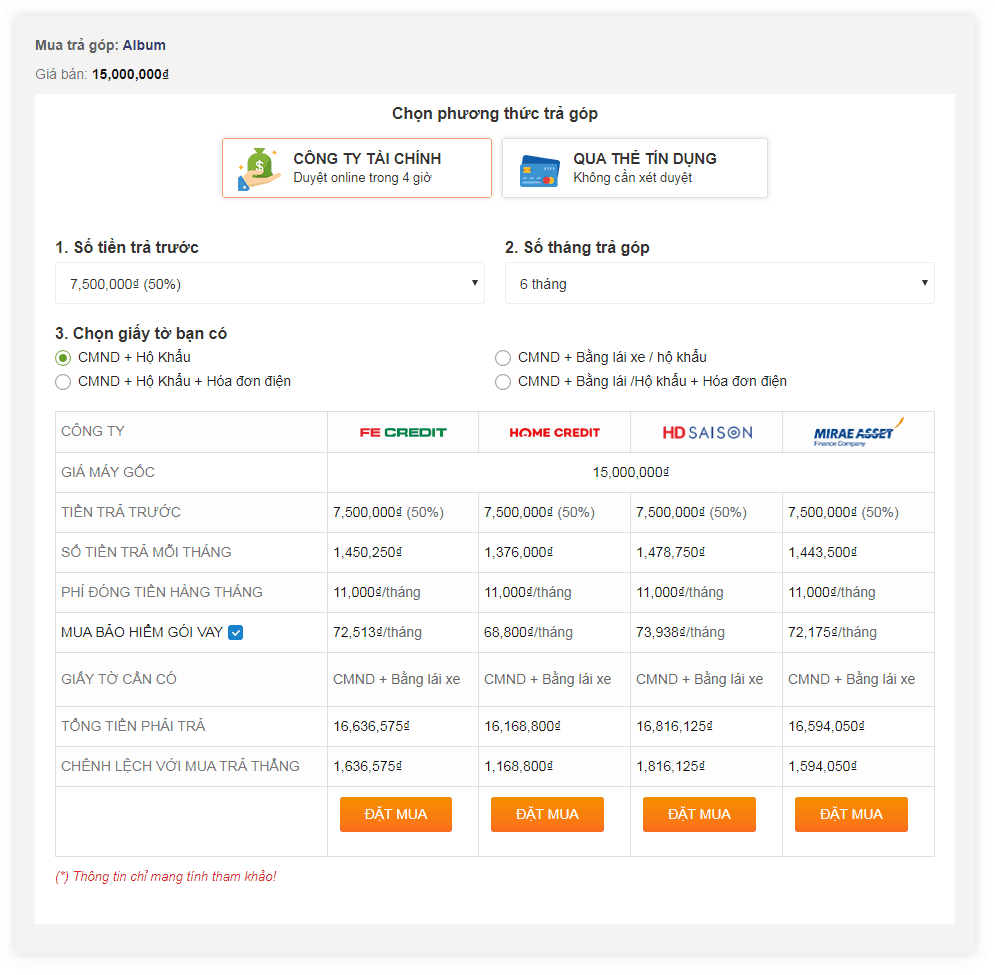Switch to Công ty tài chính tab
This screenshot has height=975, width=995.
357,168
